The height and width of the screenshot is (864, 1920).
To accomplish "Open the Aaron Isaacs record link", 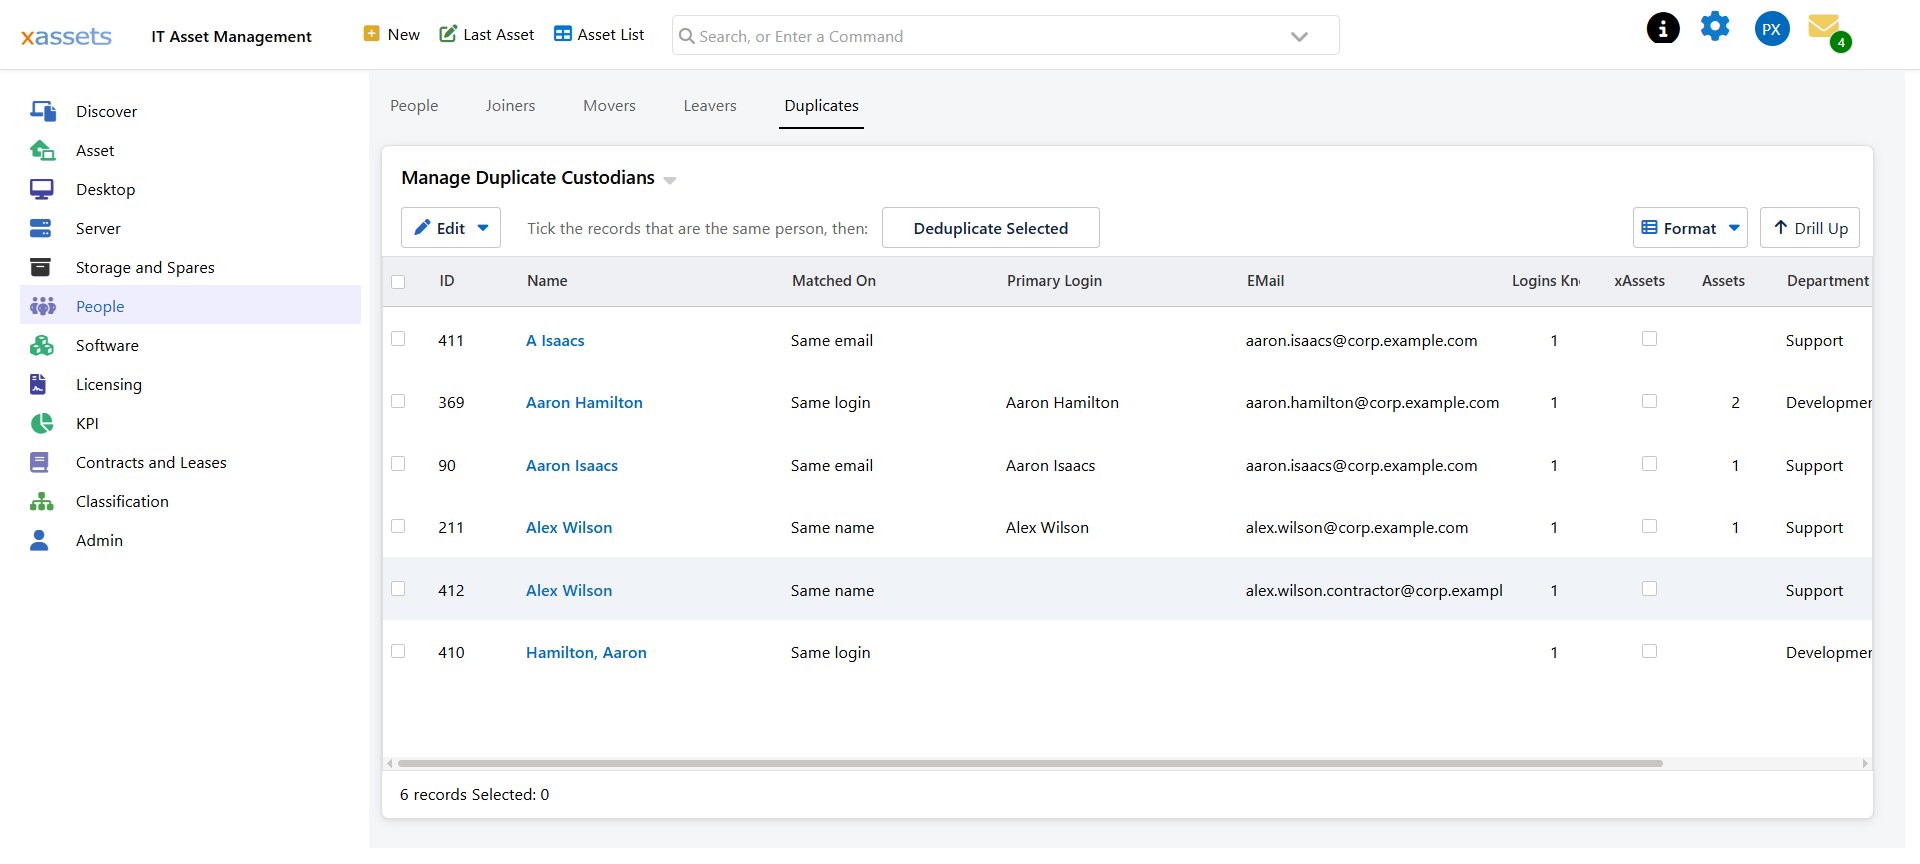I will pyautogui.click(x=572, y=465).
